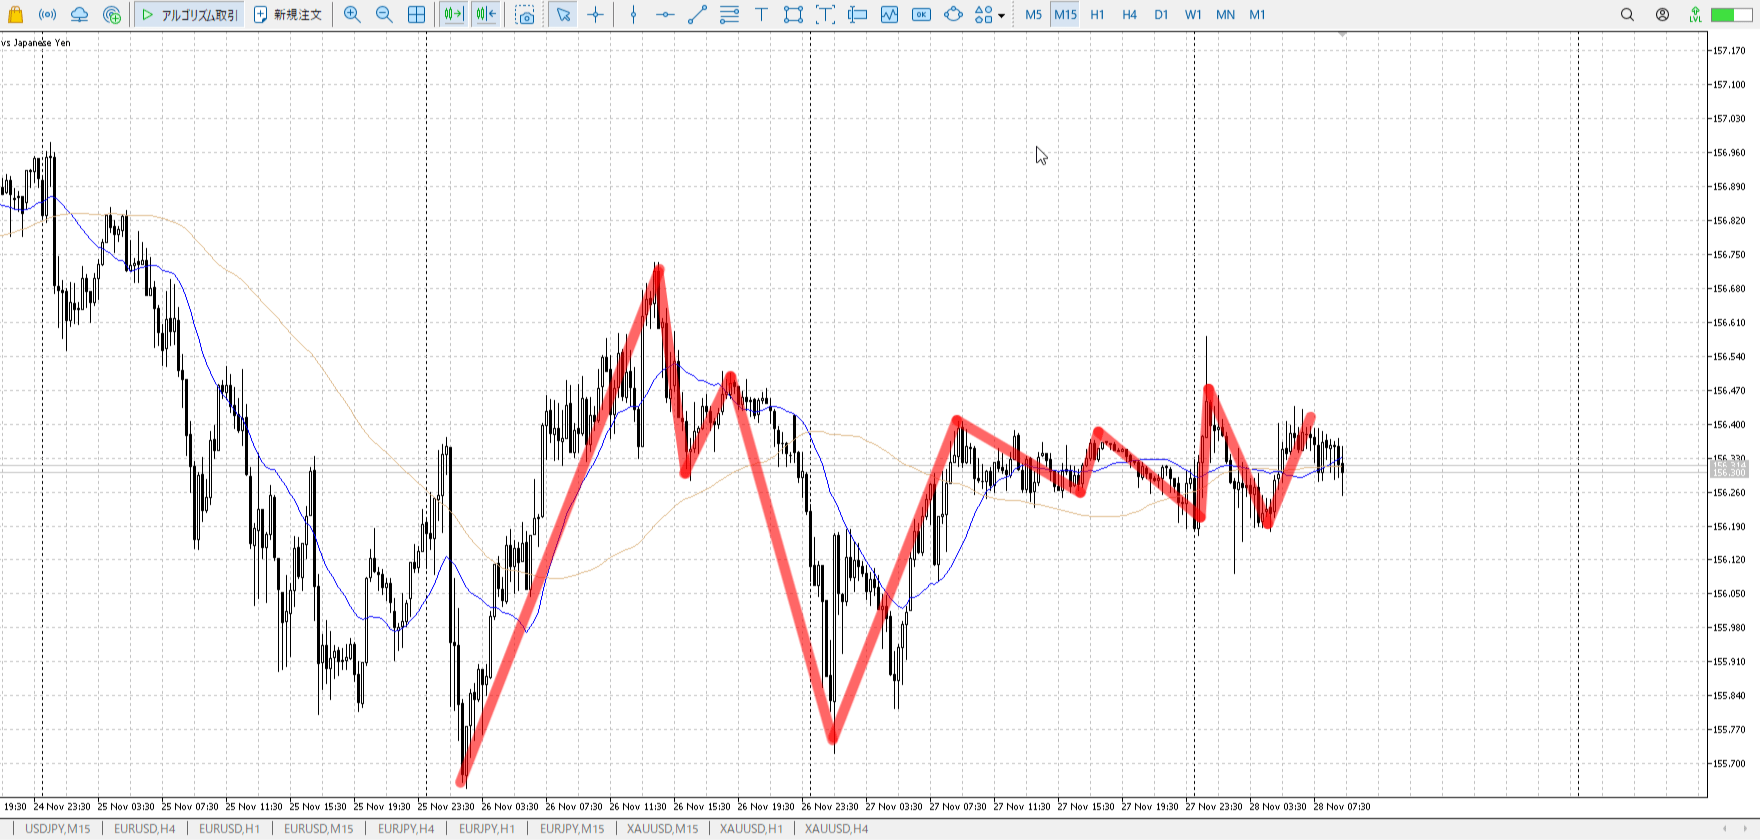
Task: Draw a vertical line tool
Action: coord(633,15)
